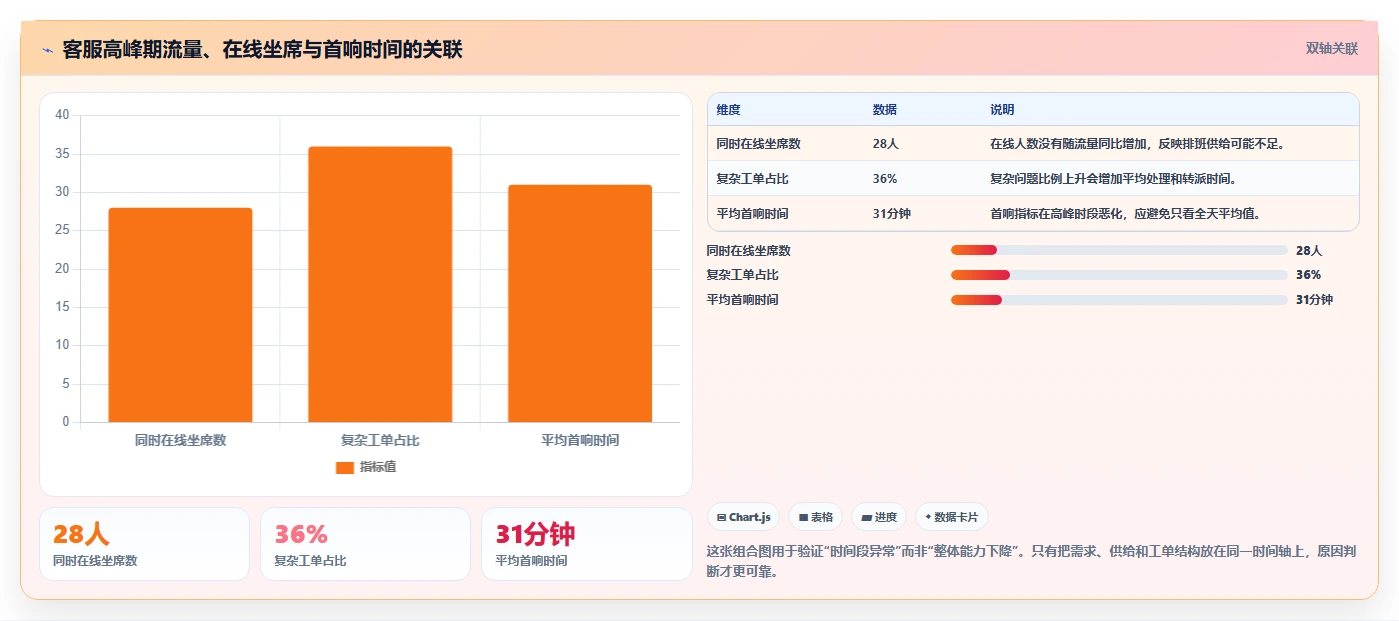1399x621 pixels.
Task: Select the 进度 tag chip
Action: coord(879,517)
